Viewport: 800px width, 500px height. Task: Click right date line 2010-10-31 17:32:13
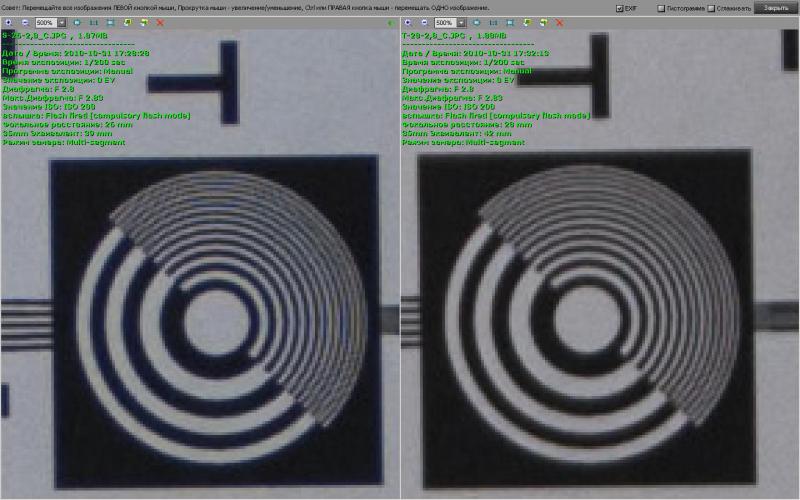(x=475, y=53)
